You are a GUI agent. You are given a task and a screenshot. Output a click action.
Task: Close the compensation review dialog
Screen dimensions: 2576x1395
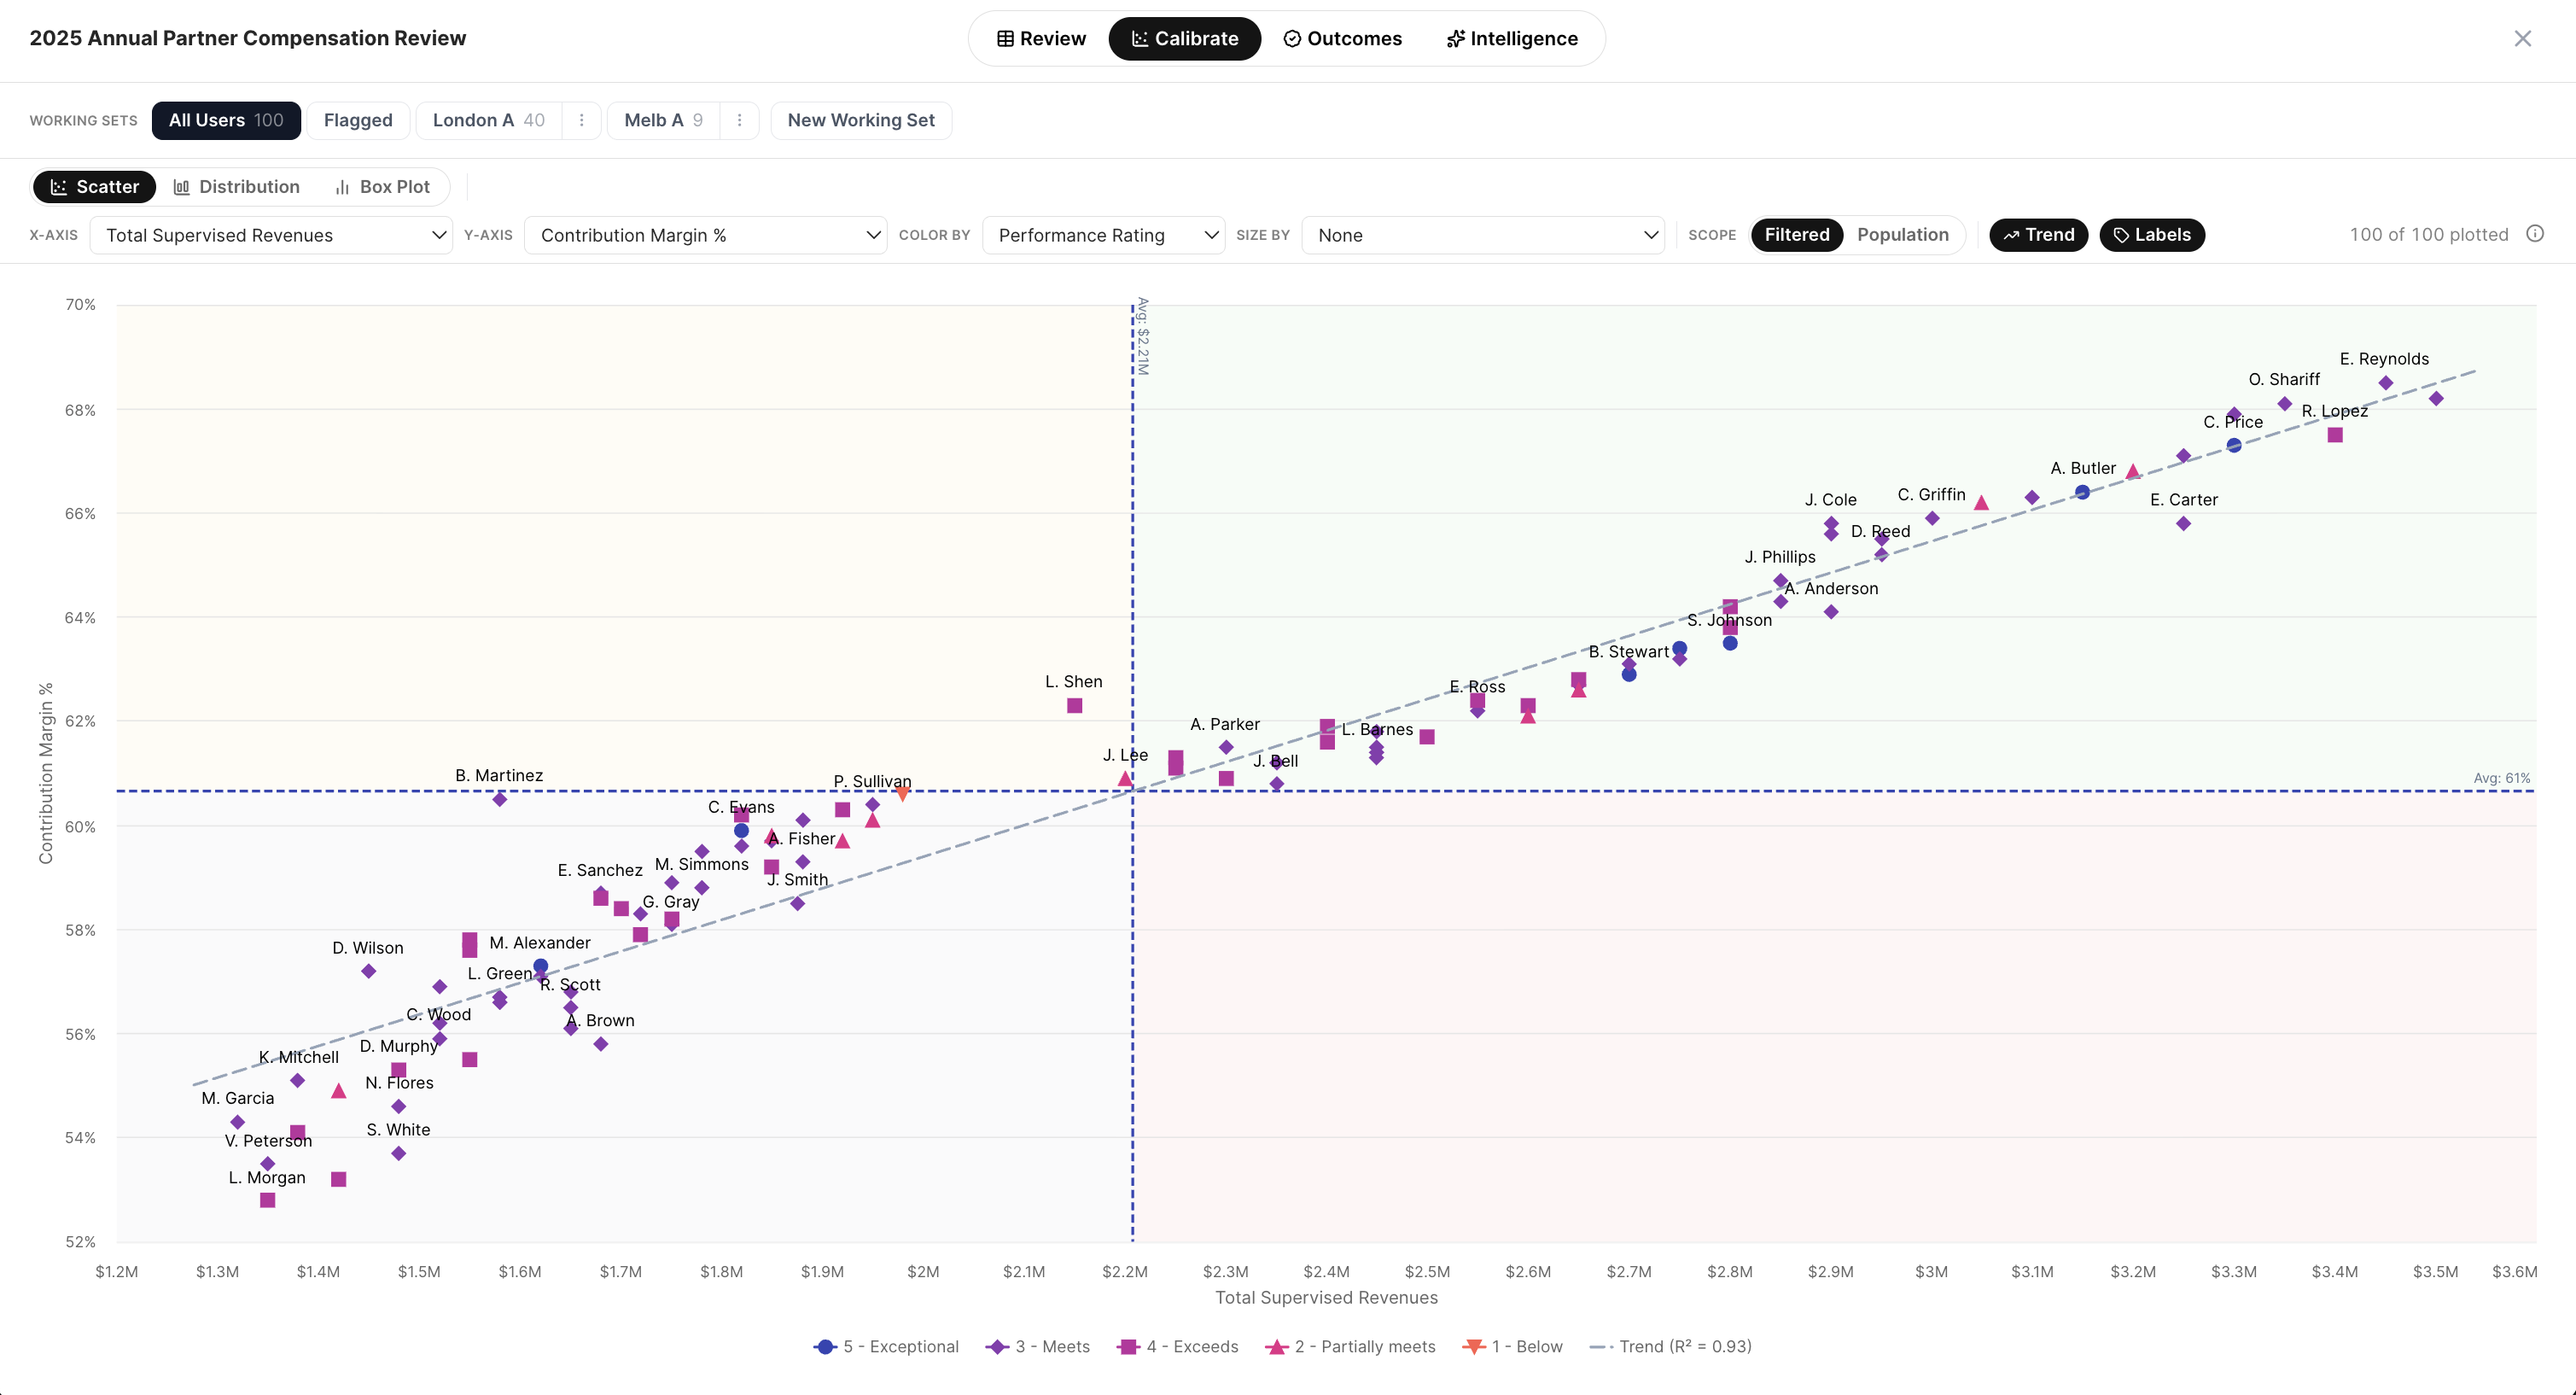coord(2522,38)
